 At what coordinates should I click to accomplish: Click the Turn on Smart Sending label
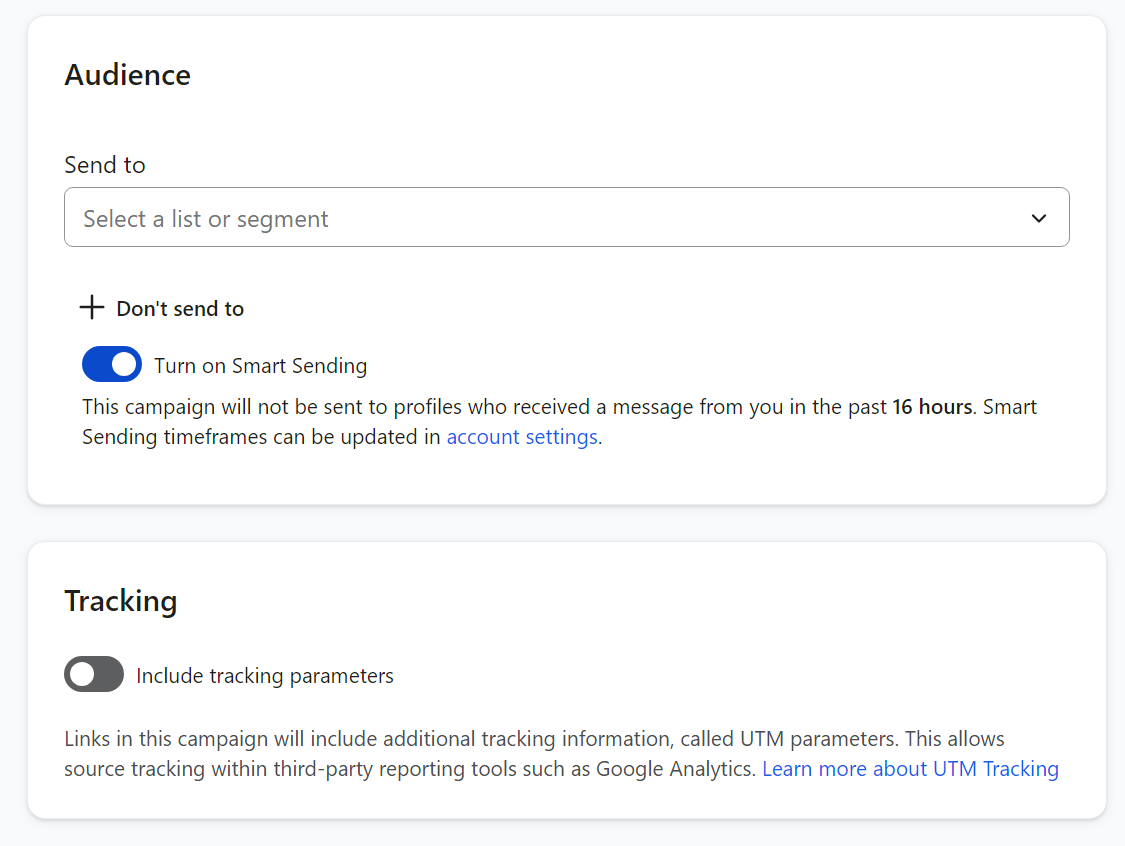260,366
